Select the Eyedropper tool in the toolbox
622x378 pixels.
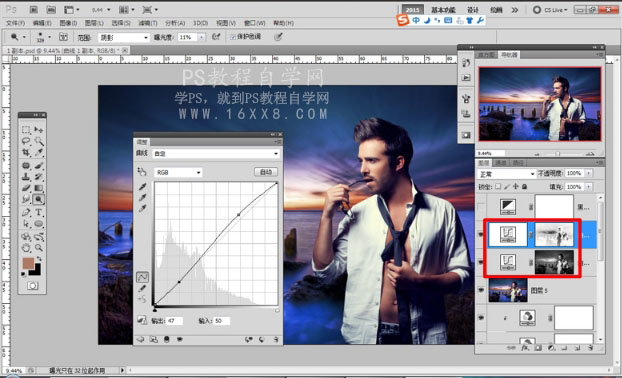pyautogui.click(x=38, y=152)
